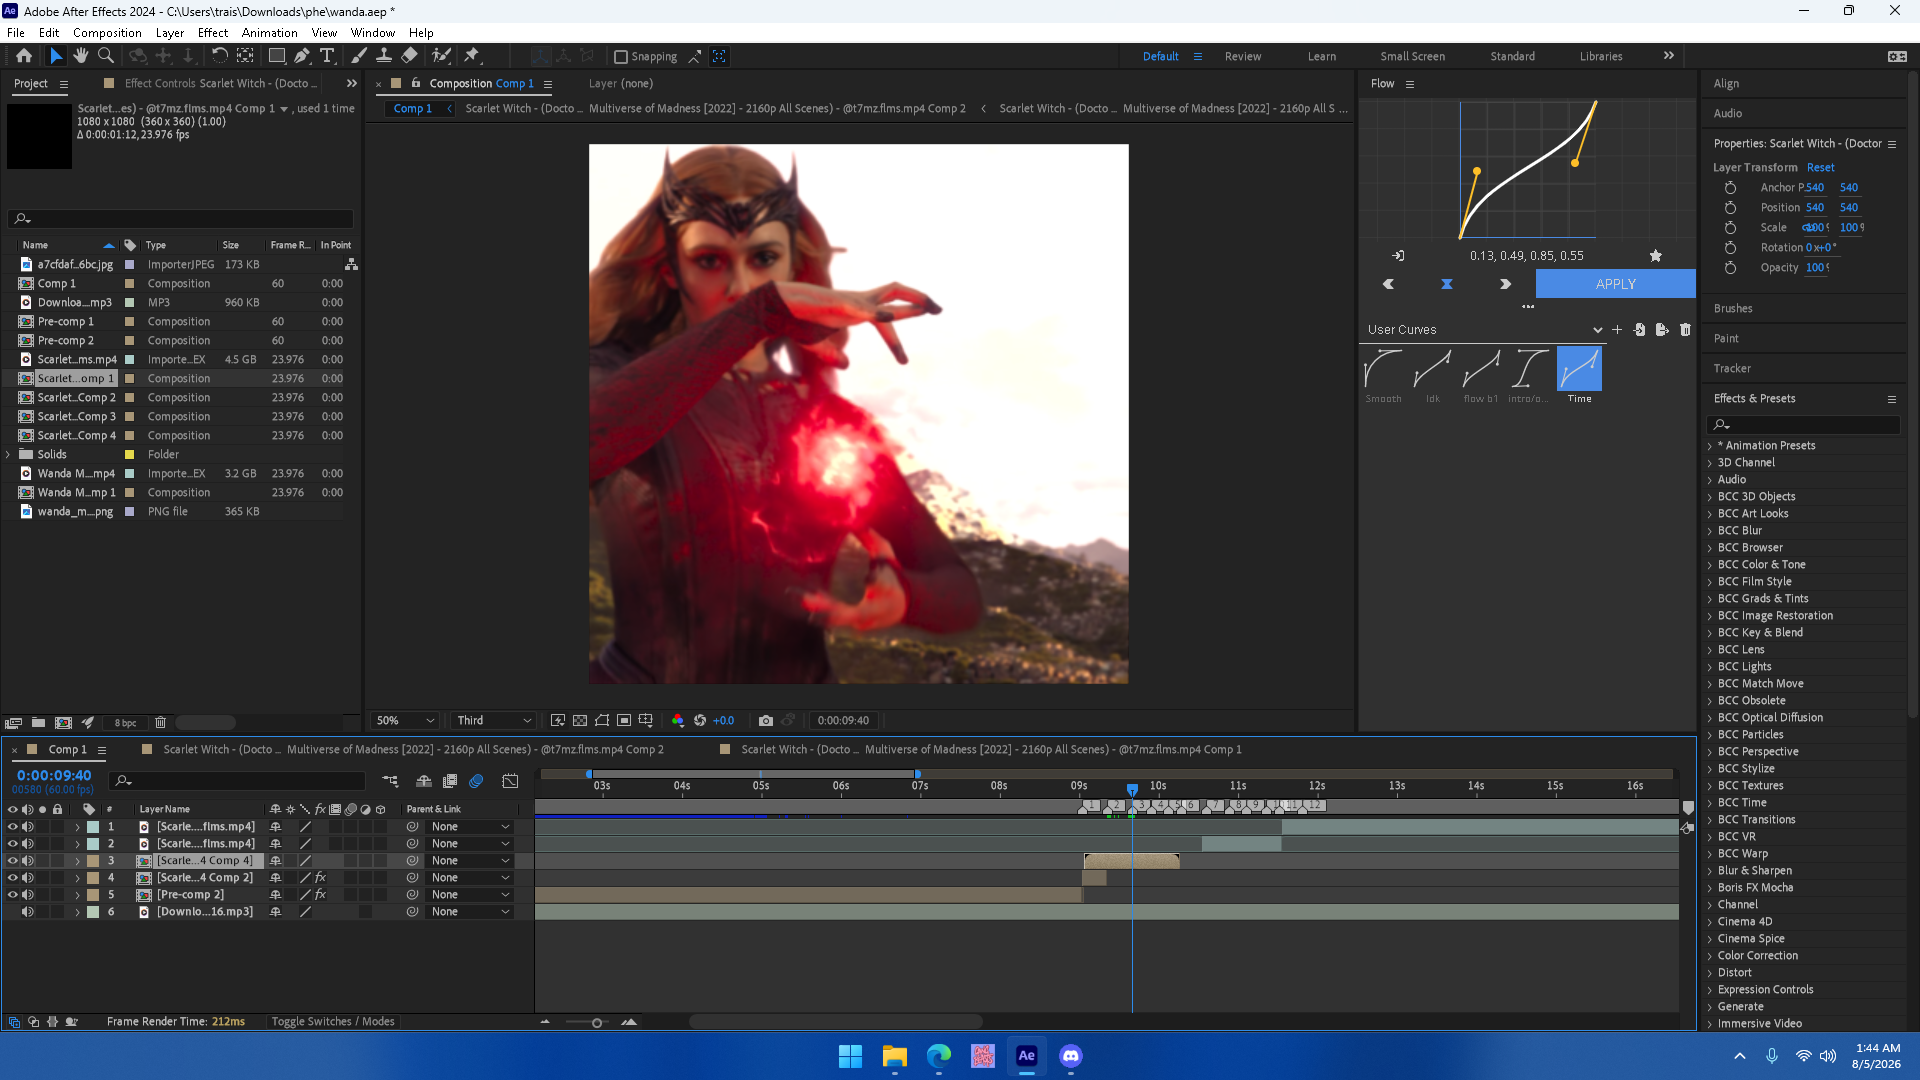Adjust the timeline zoom slider handle
The height and width of the screenshot is (1080, 1920).
pyautogui.click(x=597, y=1022)
